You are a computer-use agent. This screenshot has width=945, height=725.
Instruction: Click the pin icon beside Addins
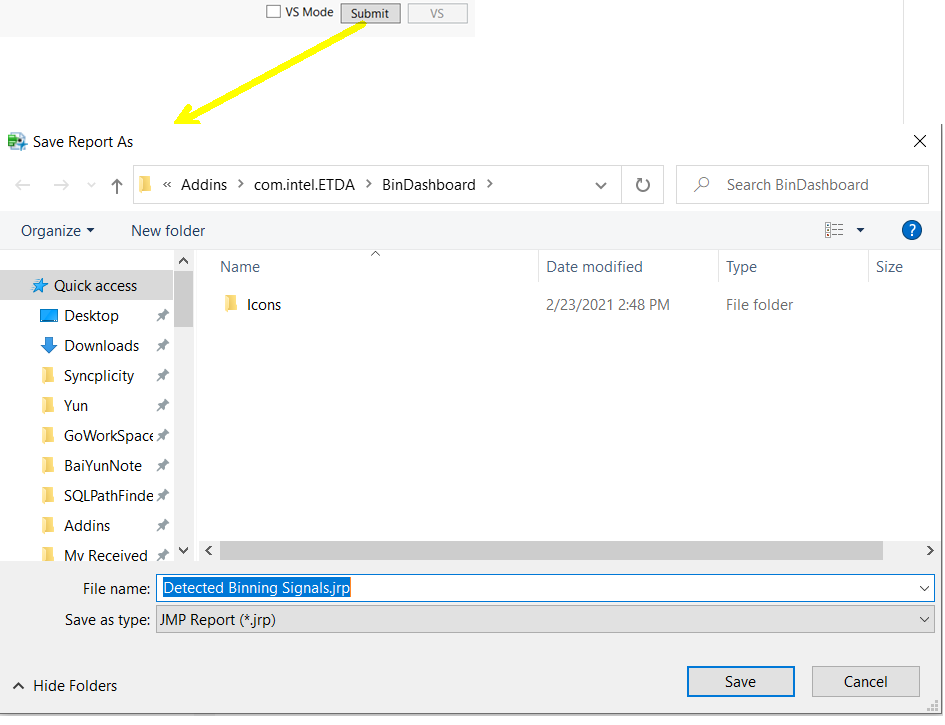pyautogui.click(x=162, y=526)
